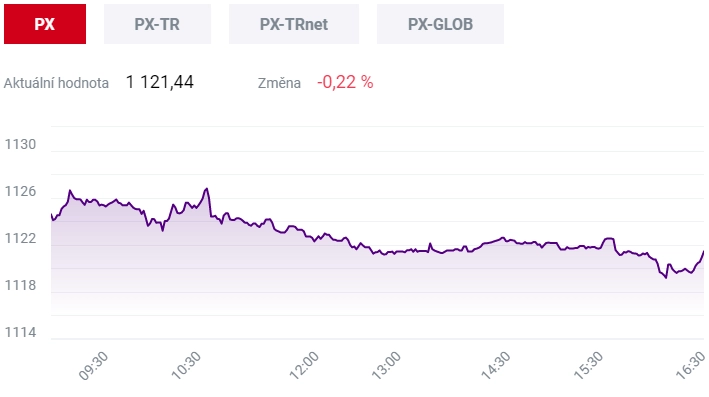Switch to the PX-TR tab

[157, 24]
